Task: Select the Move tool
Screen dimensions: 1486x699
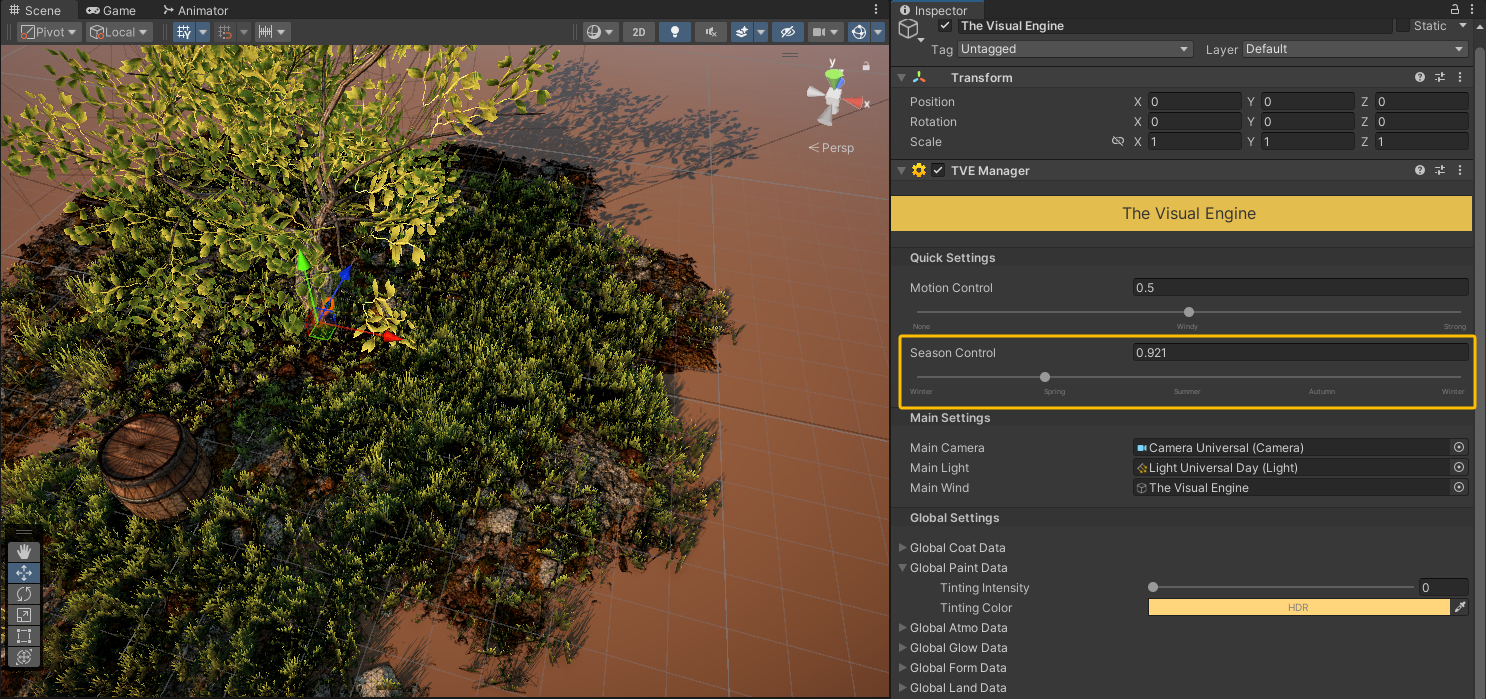Action: tap(25, 573)
